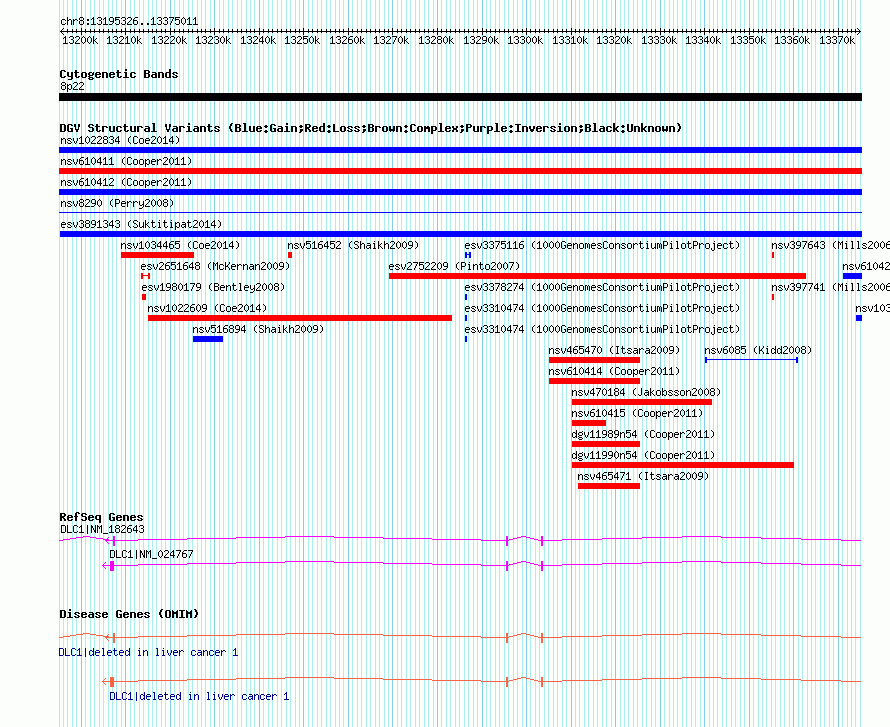Click the red bar under nsv1022609
The width and height of the screenshot is (890, 727).
coord(300,318)
